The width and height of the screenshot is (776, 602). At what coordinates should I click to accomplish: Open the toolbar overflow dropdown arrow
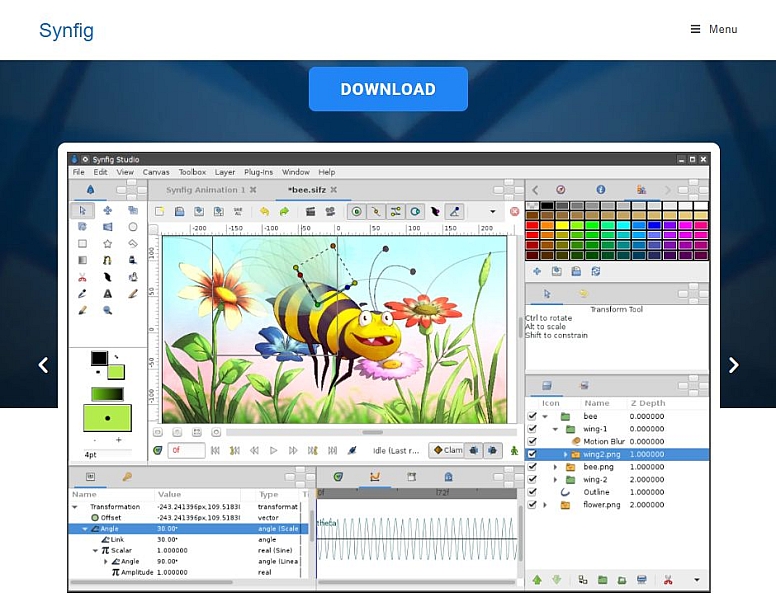[x=492, y=212]
